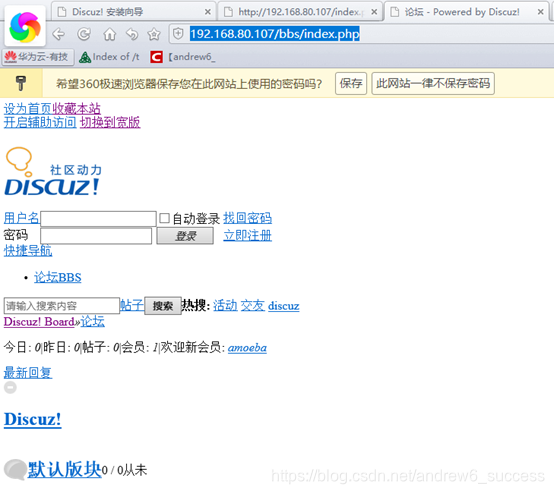Screen dimensions: 554x494
Task: Click the 用户名 input field
Action: [x=98, y=218]
